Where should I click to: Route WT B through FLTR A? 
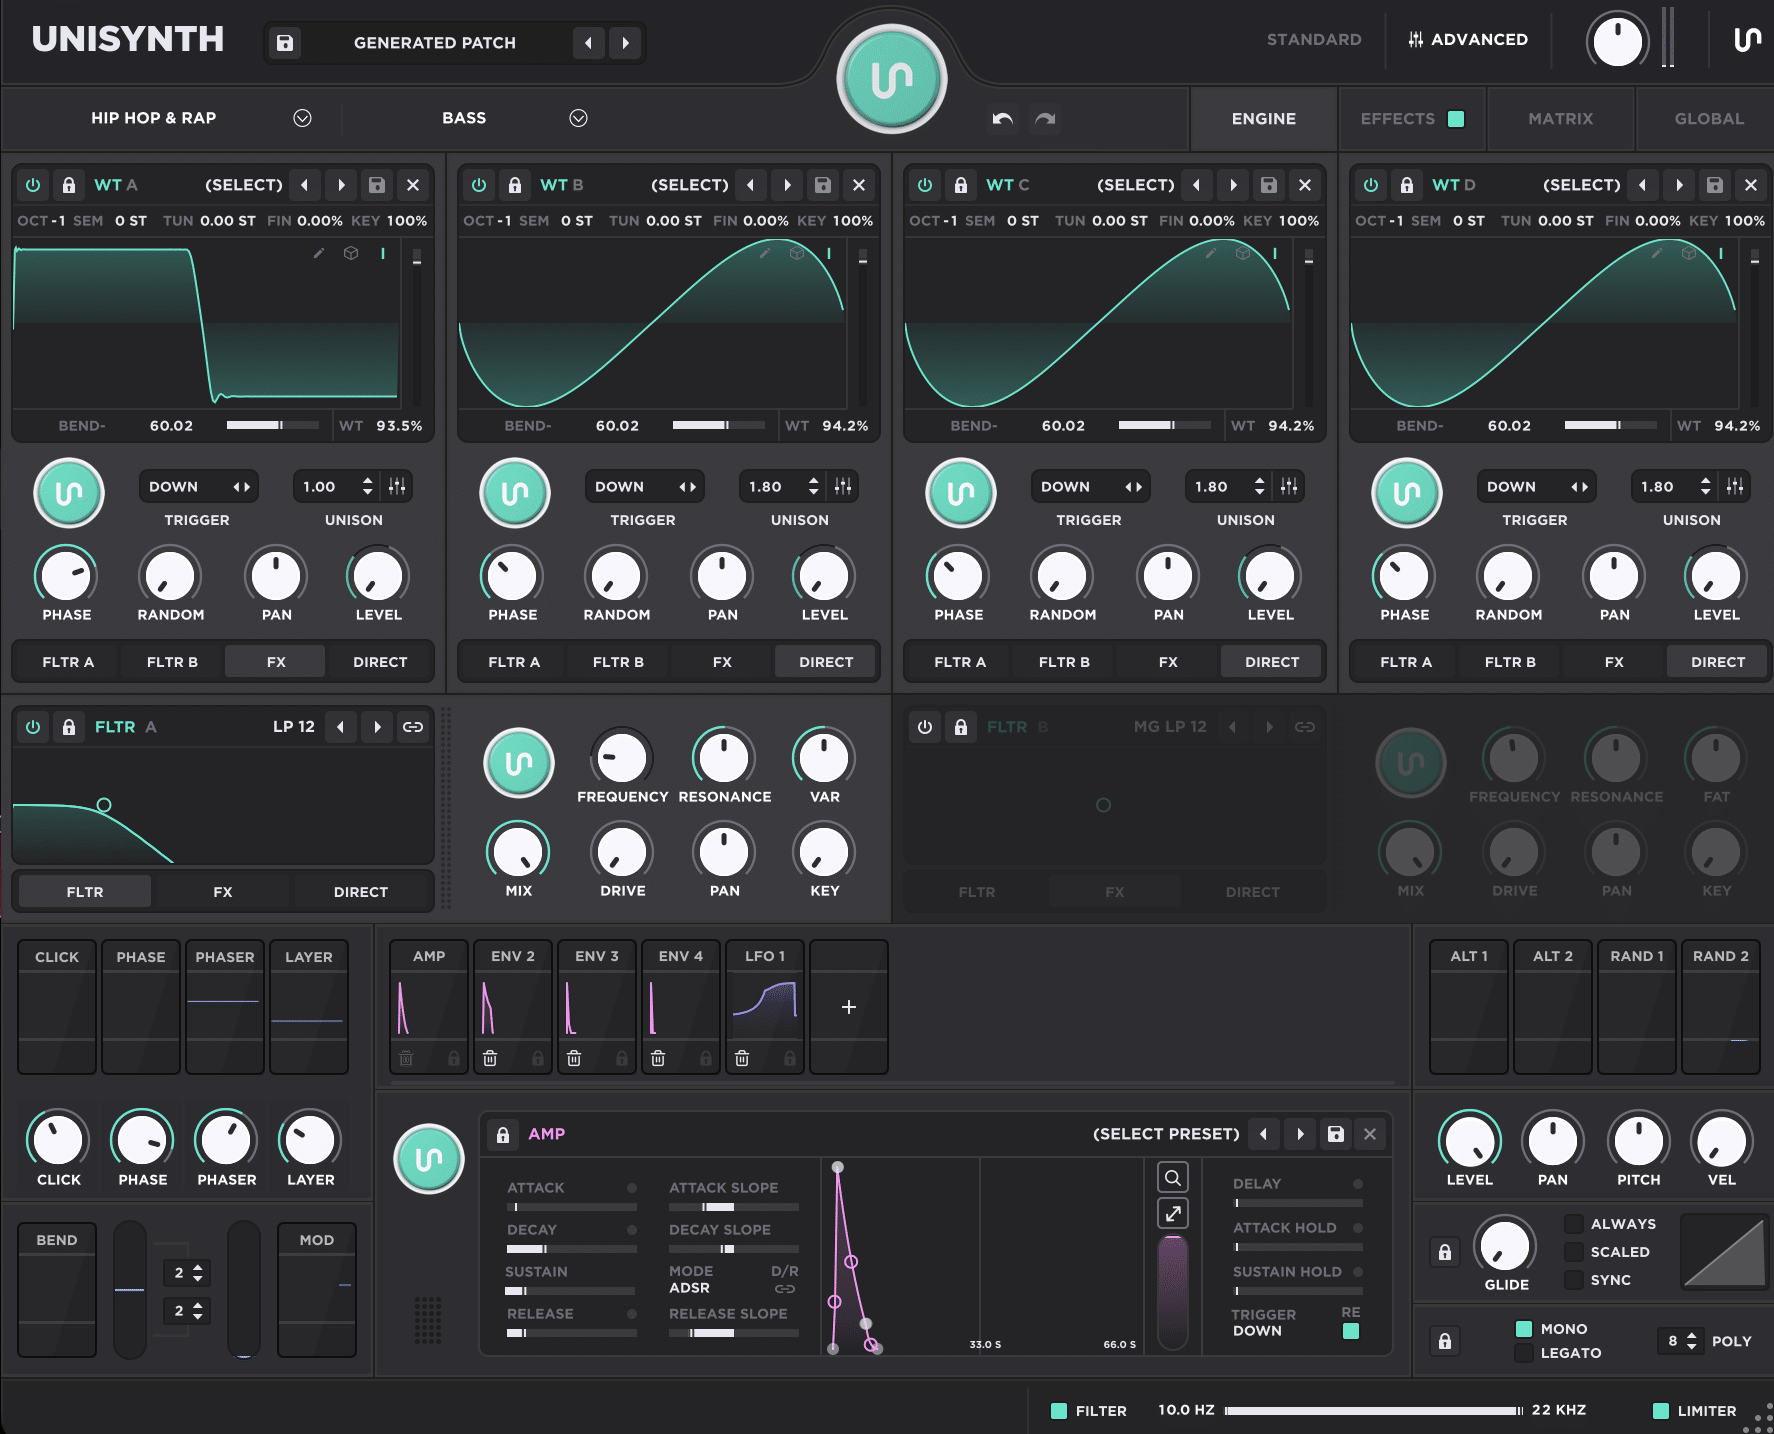click(x=514, y=661)
